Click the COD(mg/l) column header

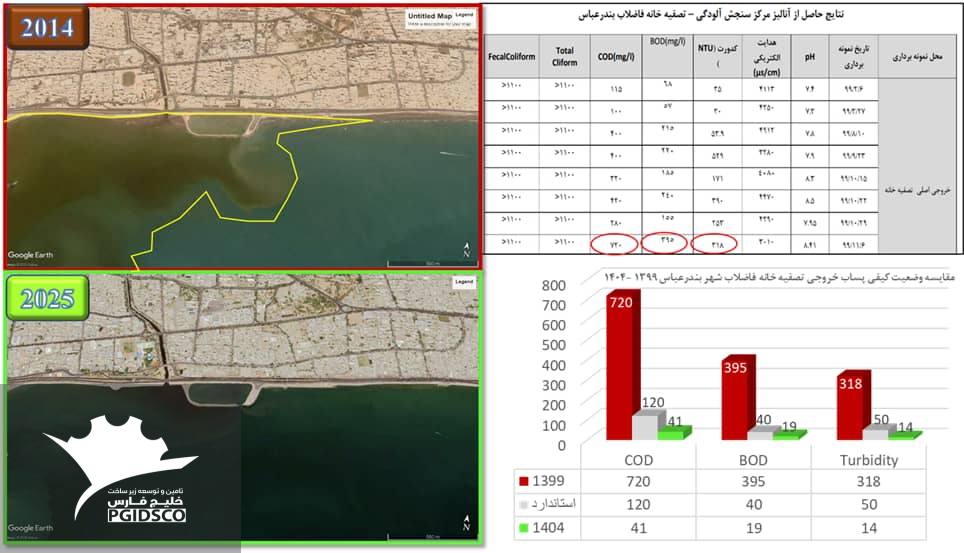click(x=616, y=57)
